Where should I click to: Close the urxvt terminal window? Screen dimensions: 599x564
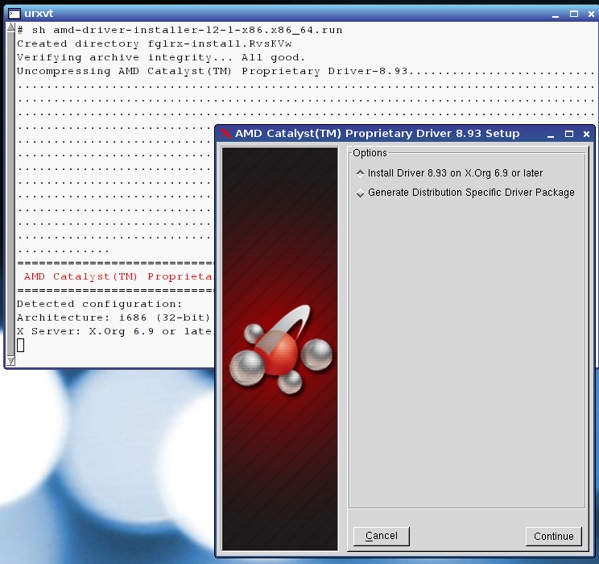click(591, 14)
